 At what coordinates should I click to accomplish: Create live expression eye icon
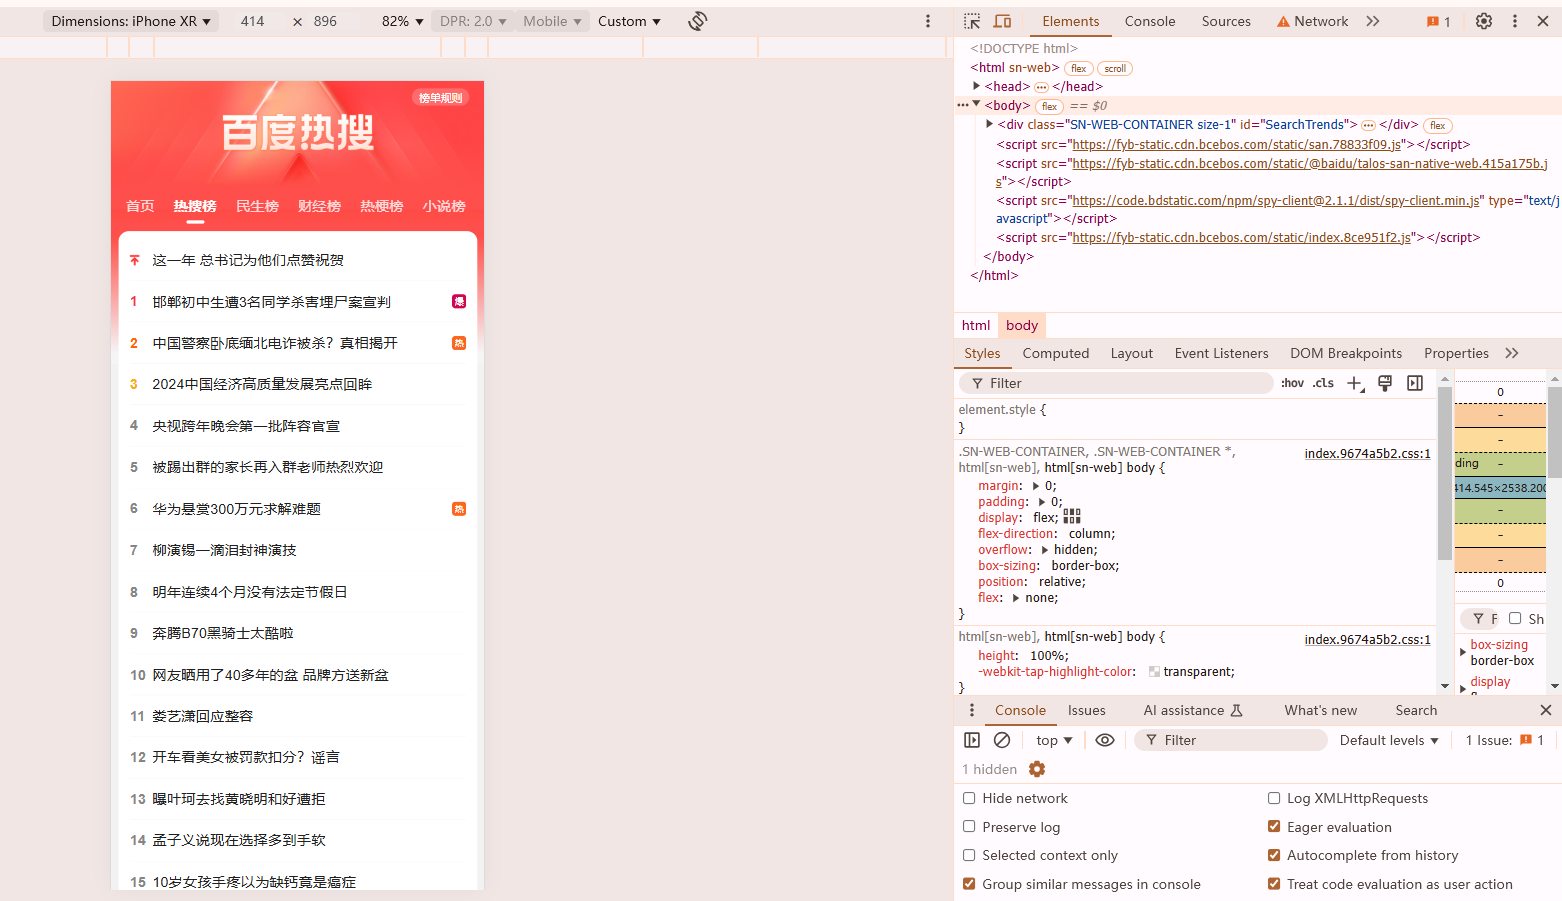[1105, 740]
